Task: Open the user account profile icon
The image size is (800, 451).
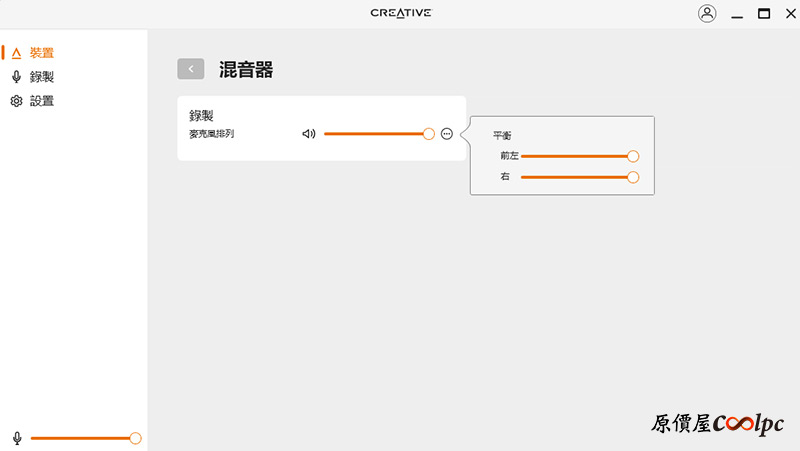Action: [707, 13]
